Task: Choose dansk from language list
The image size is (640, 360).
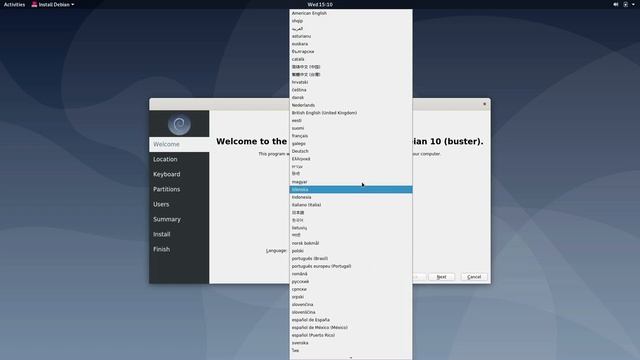Action: click(351, 98)
